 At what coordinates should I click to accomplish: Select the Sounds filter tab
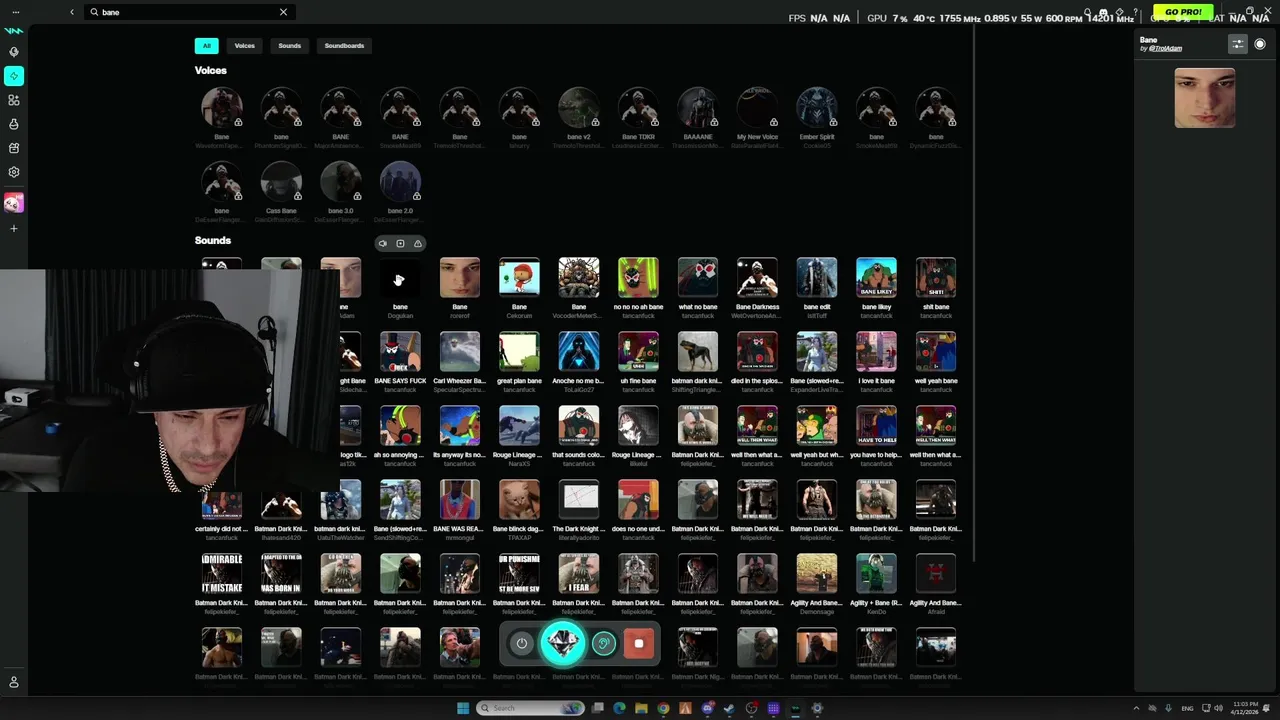(290, 46)
